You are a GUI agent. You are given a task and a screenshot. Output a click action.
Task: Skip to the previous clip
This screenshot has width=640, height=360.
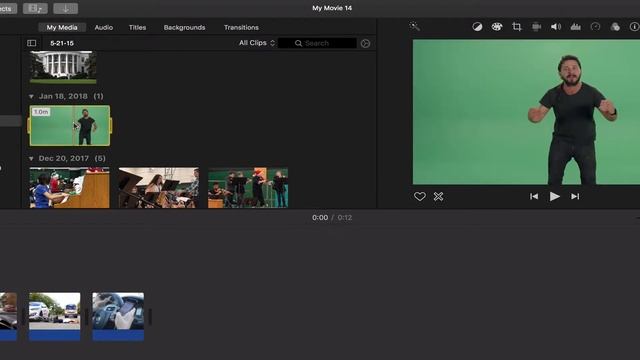(x=534, y=196)
